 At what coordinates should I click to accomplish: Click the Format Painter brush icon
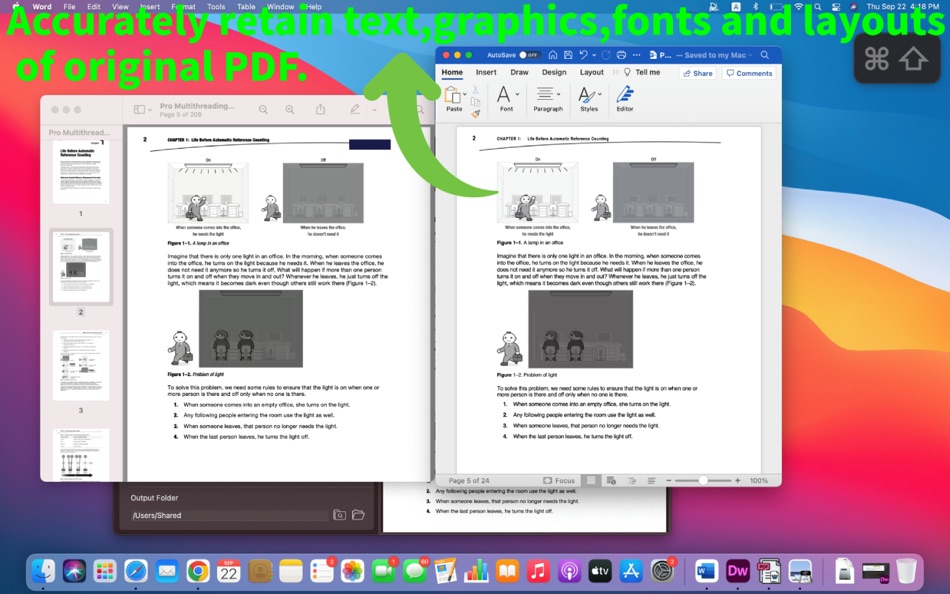click(x=476, y=113)
